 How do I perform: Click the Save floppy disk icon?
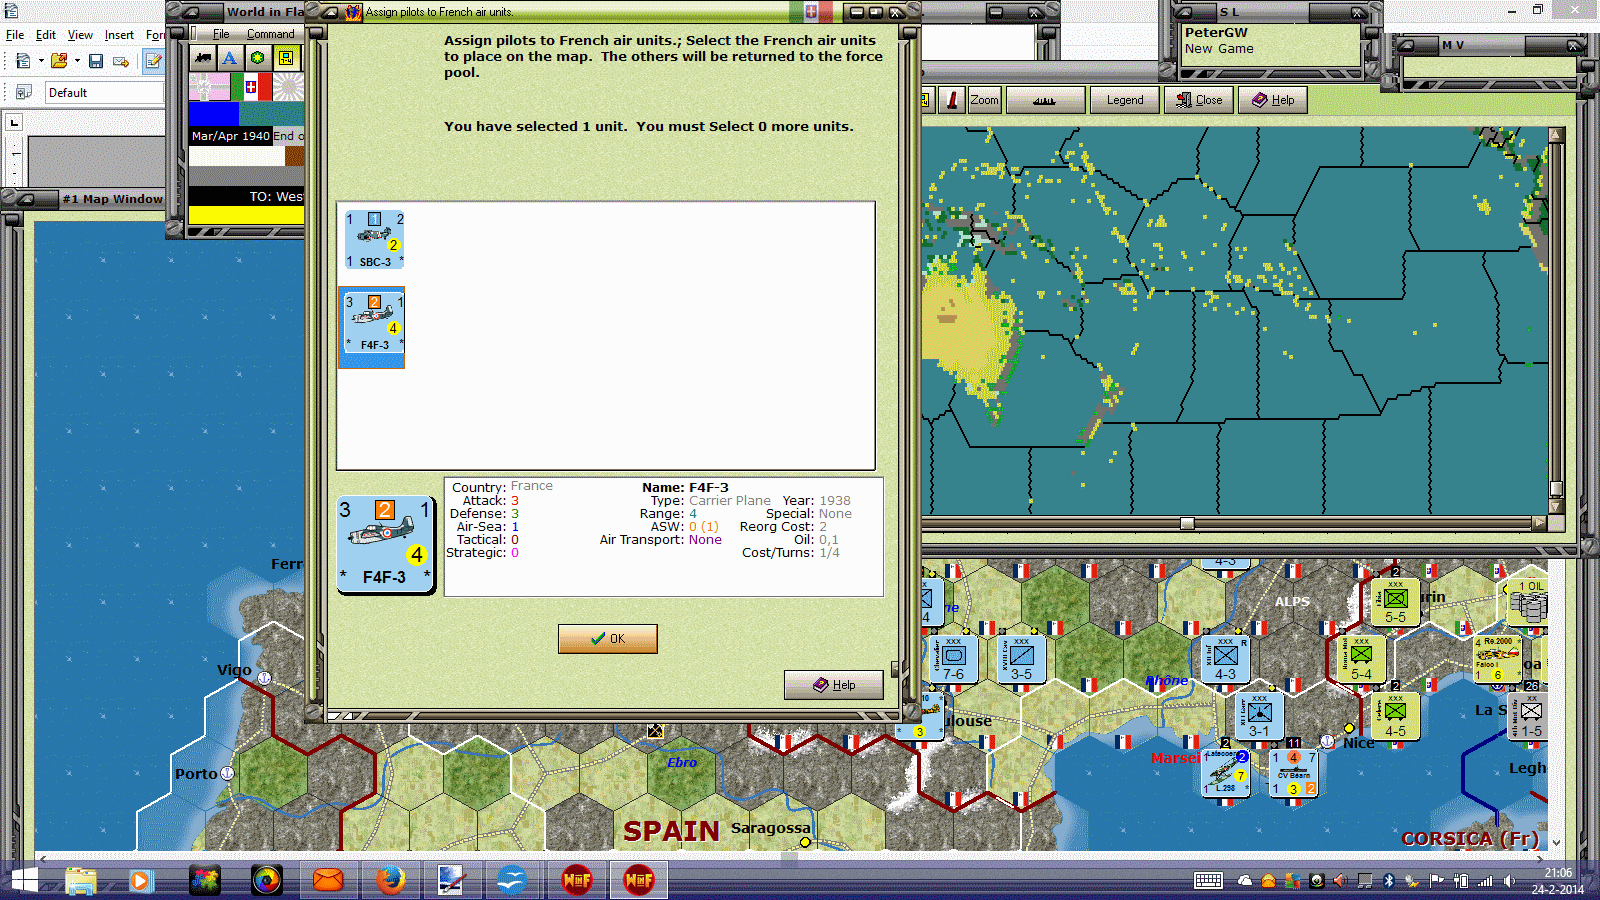coord(96,61)
